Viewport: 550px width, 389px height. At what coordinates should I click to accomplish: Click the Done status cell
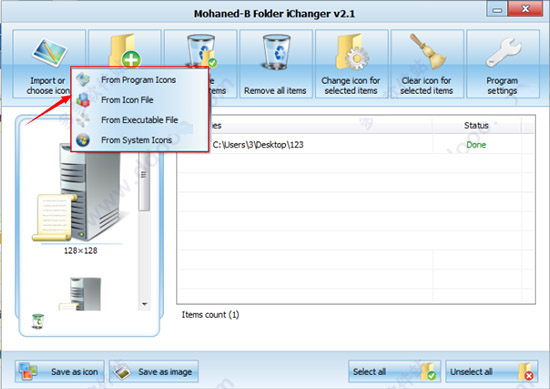(476, 145)
